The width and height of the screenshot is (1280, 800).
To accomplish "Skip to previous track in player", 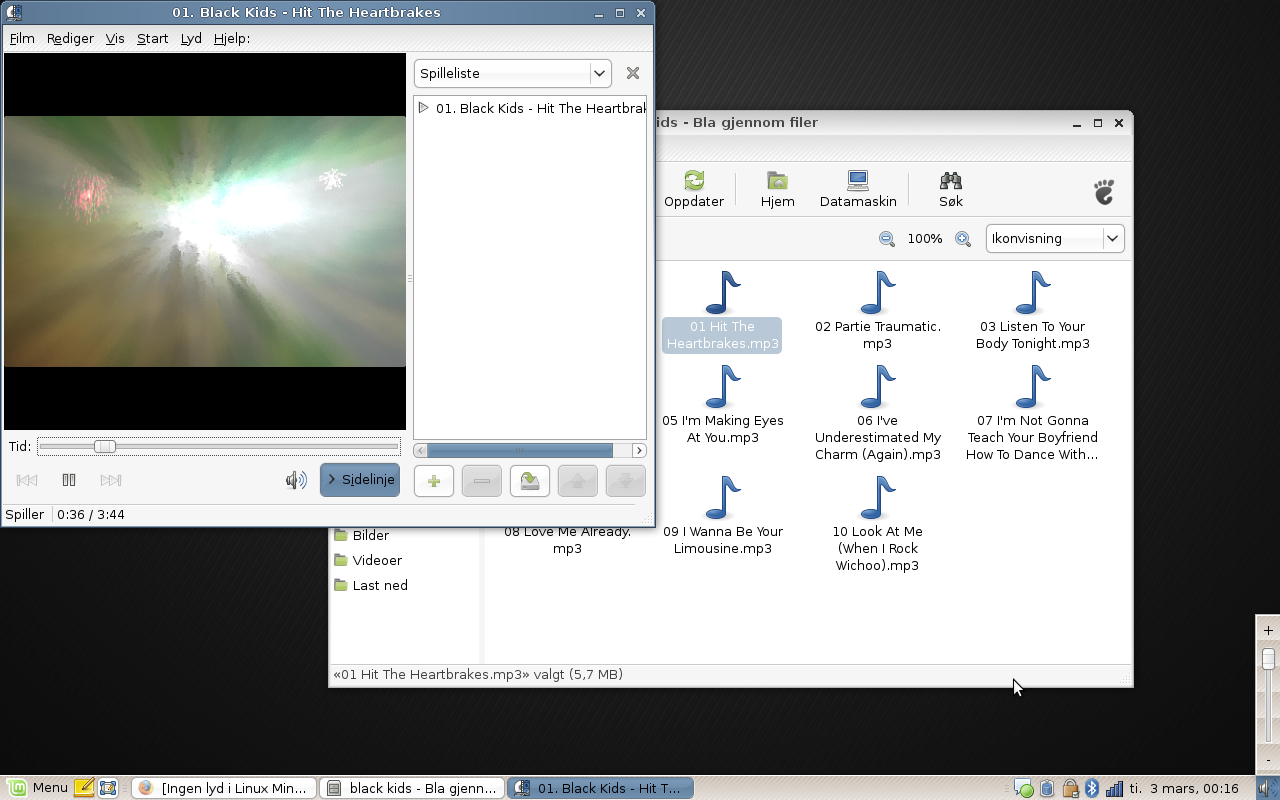I will tap(27, 480).
